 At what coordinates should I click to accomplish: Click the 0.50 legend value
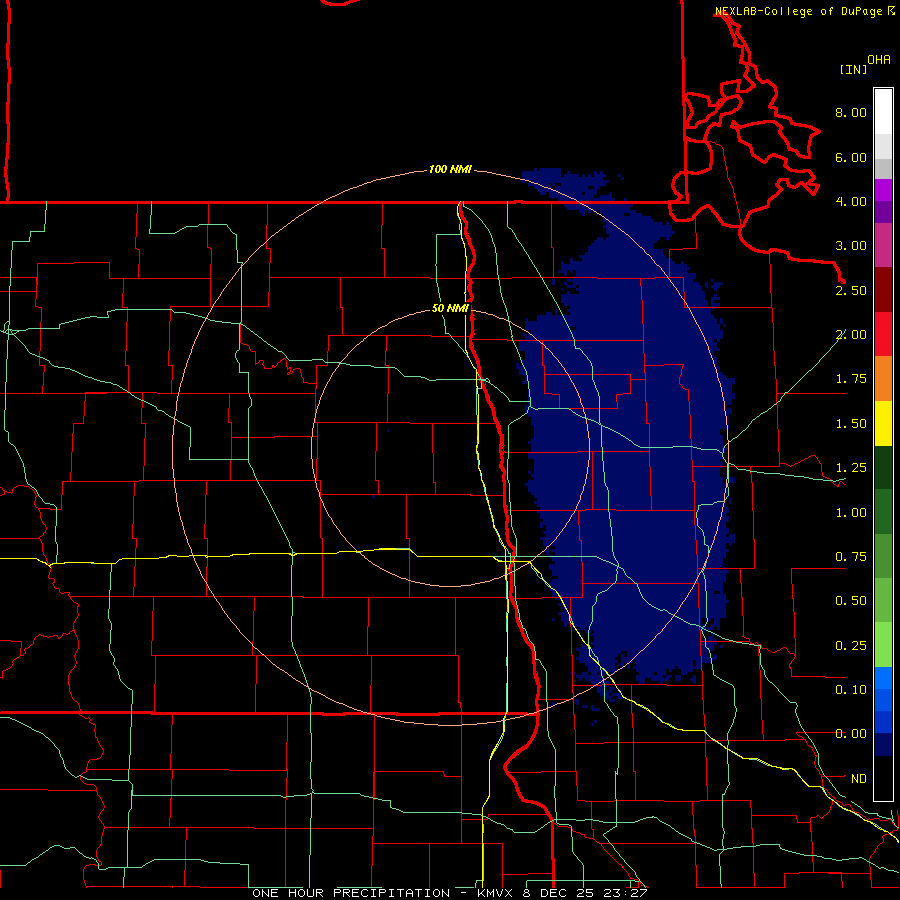[x=851, y=601]
